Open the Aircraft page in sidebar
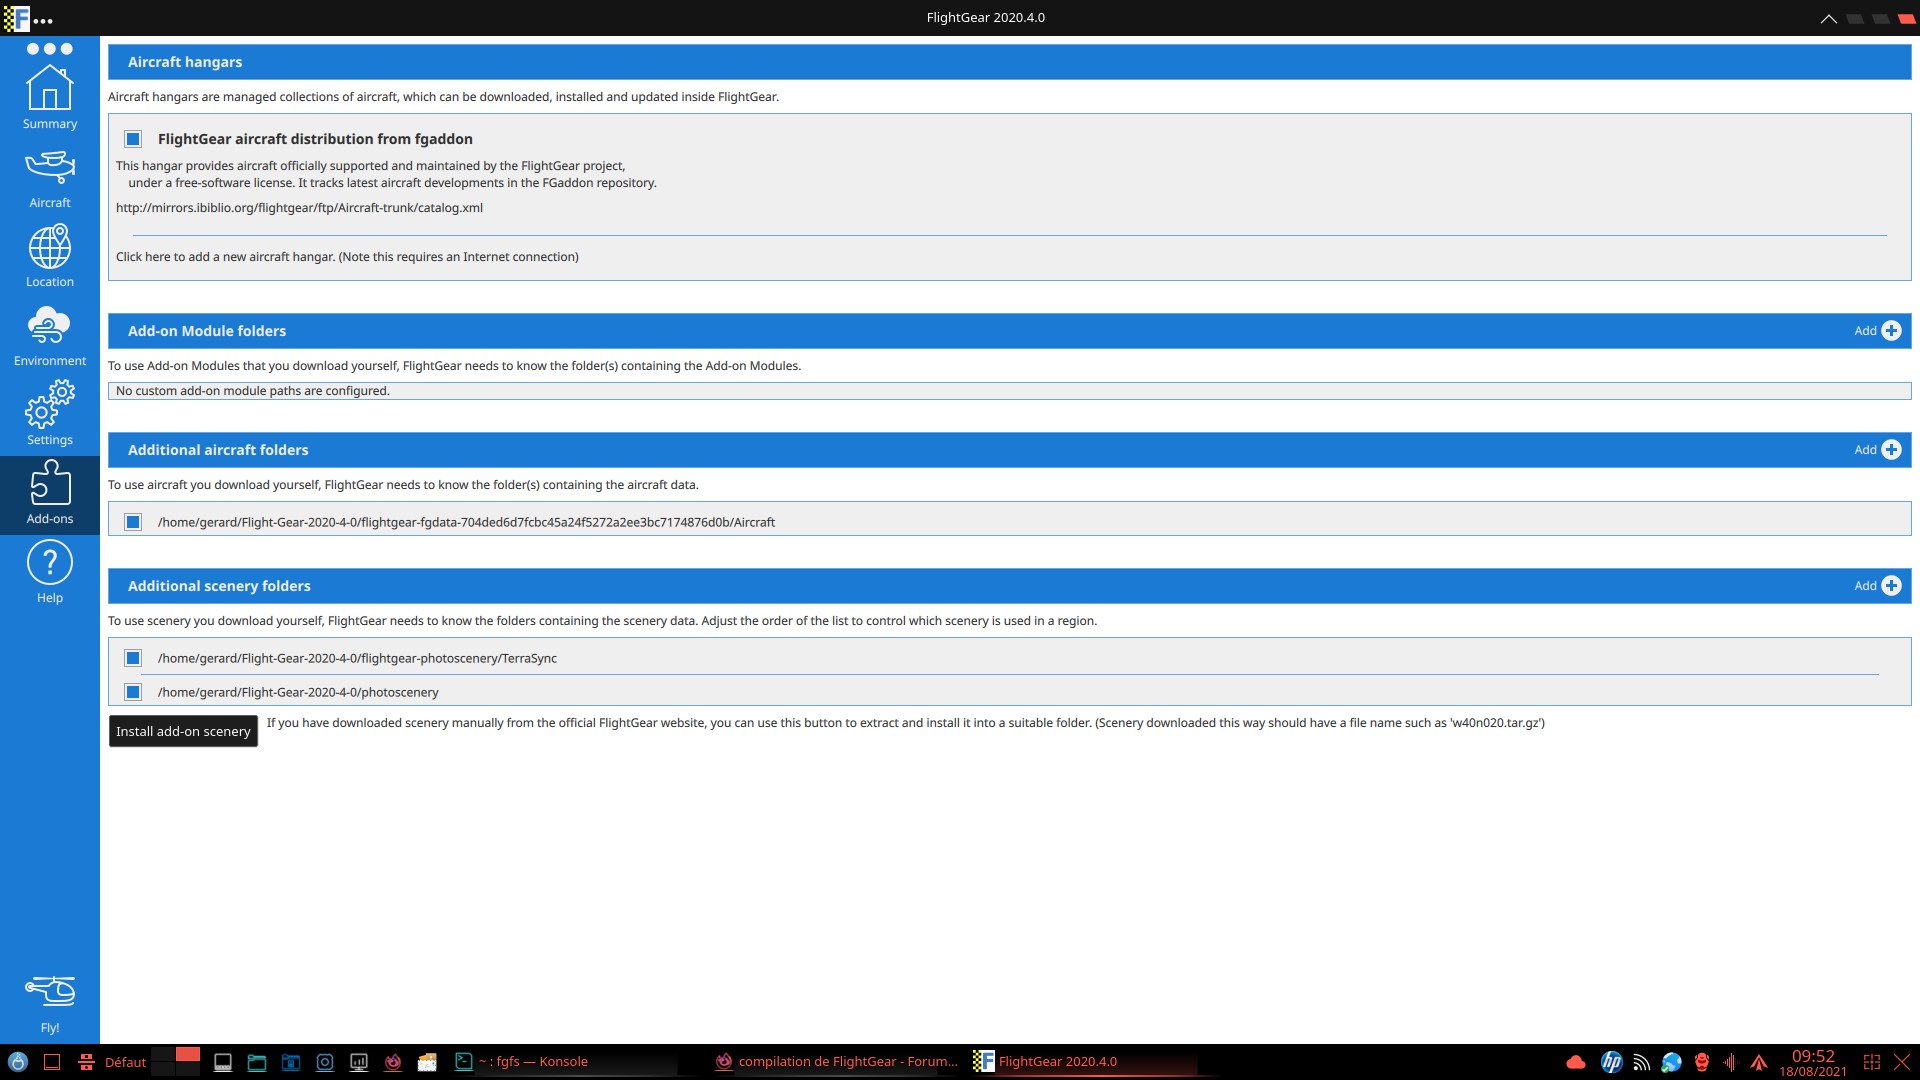This screenshot has height=1080, width=1920. (x=50, y=178)
